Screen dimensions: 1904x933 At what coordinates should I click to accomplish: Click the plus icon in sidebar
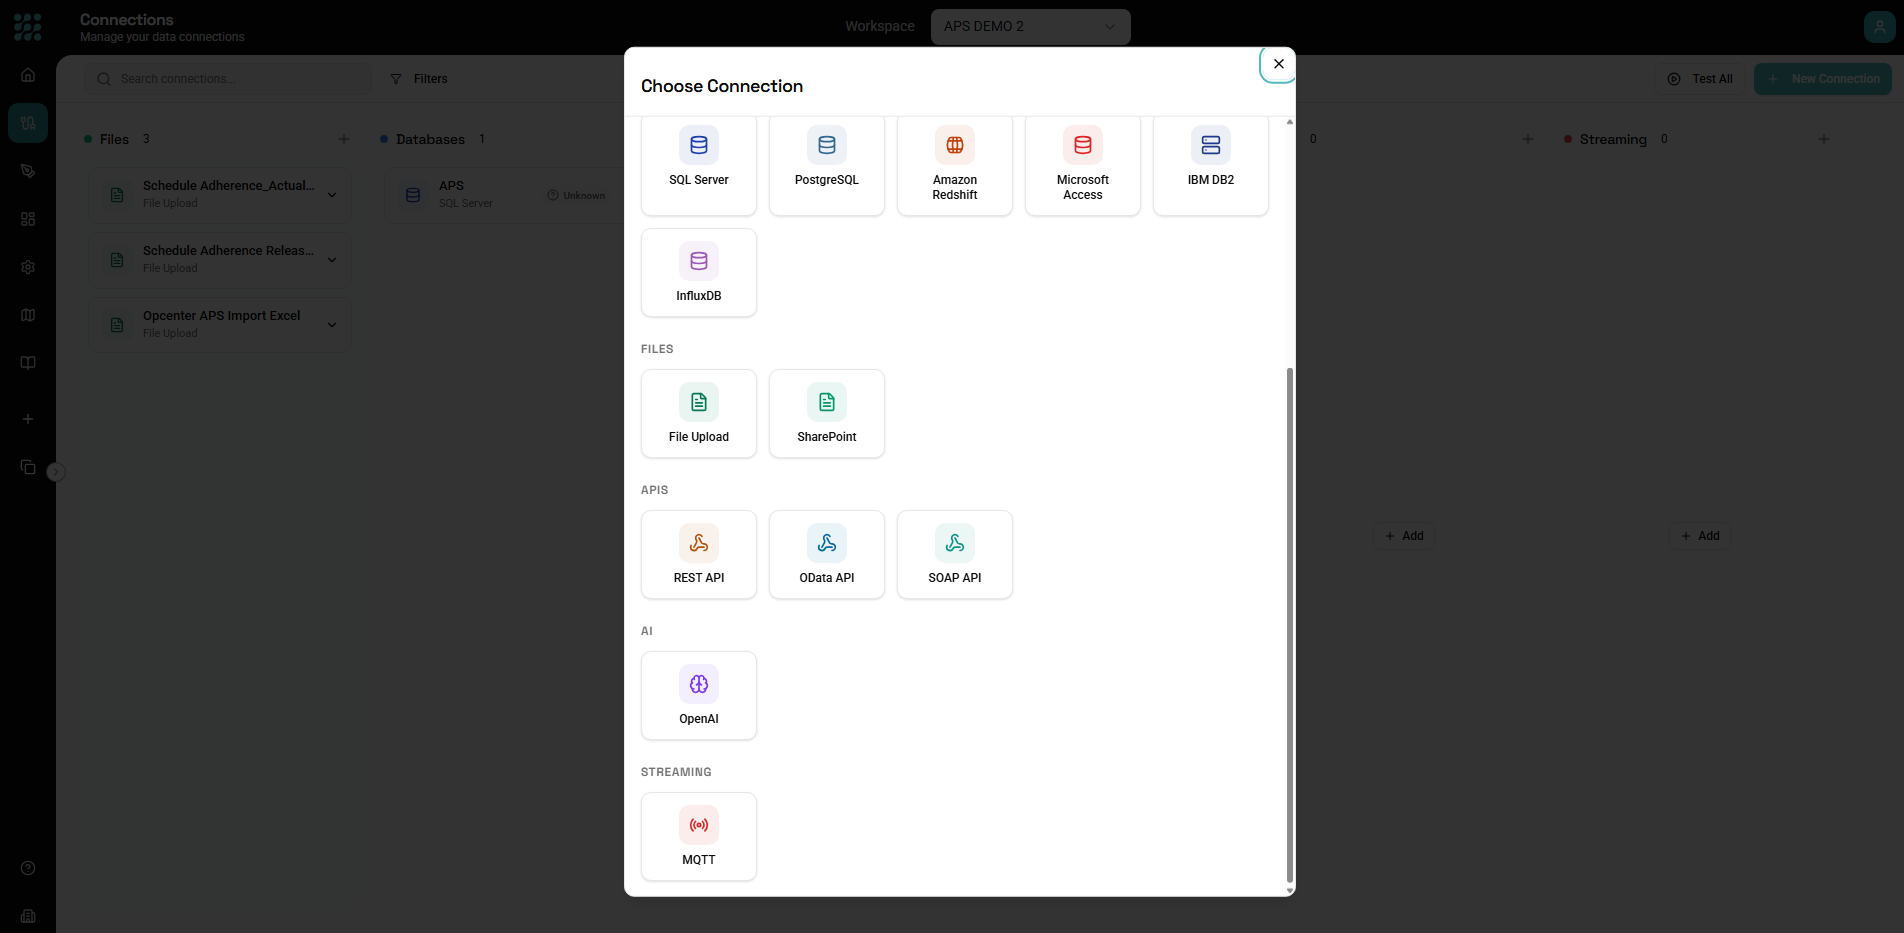[x=28, y=419]
